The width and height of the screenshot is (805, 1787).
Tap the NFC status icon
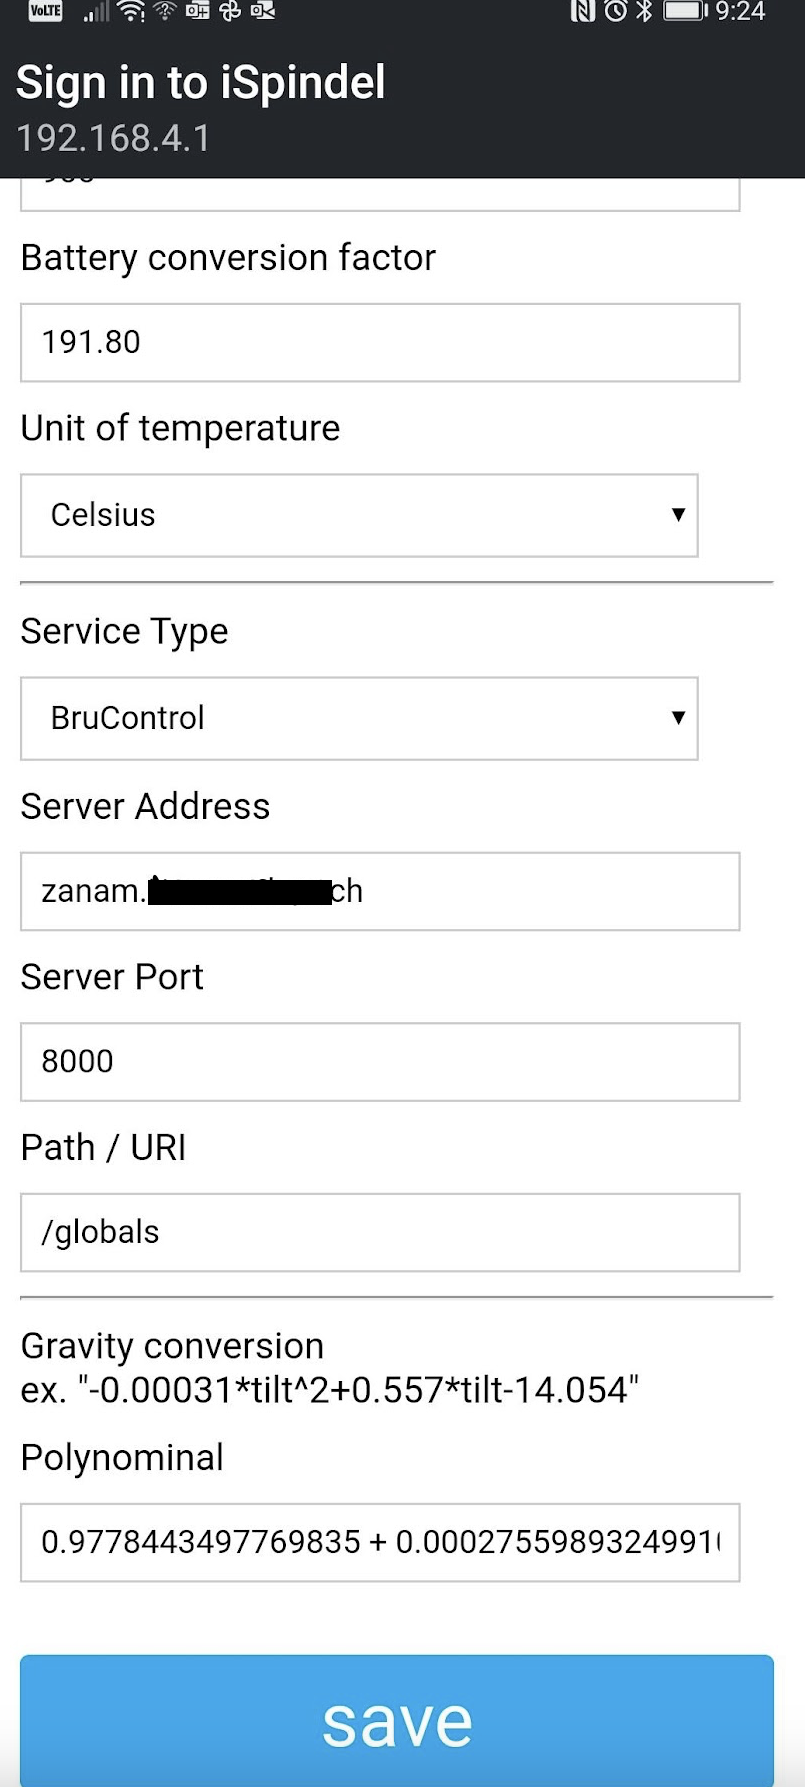coord(583,11)
